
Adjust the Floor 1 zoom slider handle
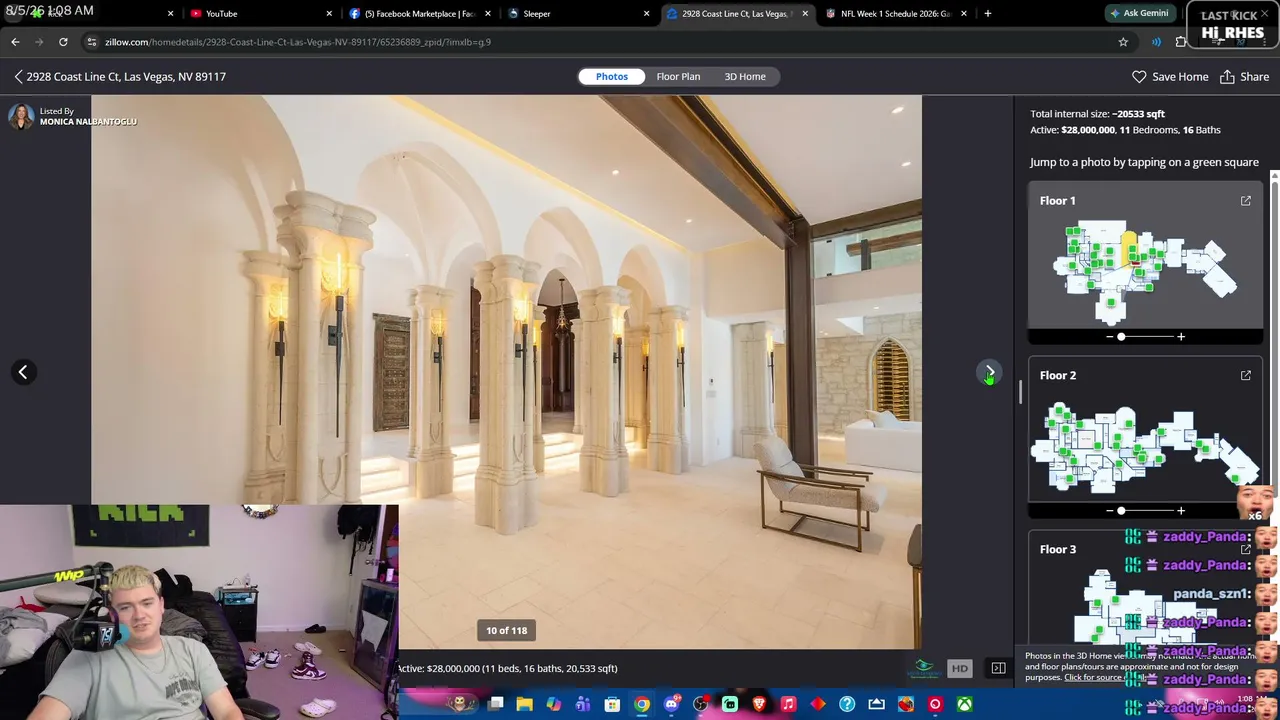(x=1121, y=337)
